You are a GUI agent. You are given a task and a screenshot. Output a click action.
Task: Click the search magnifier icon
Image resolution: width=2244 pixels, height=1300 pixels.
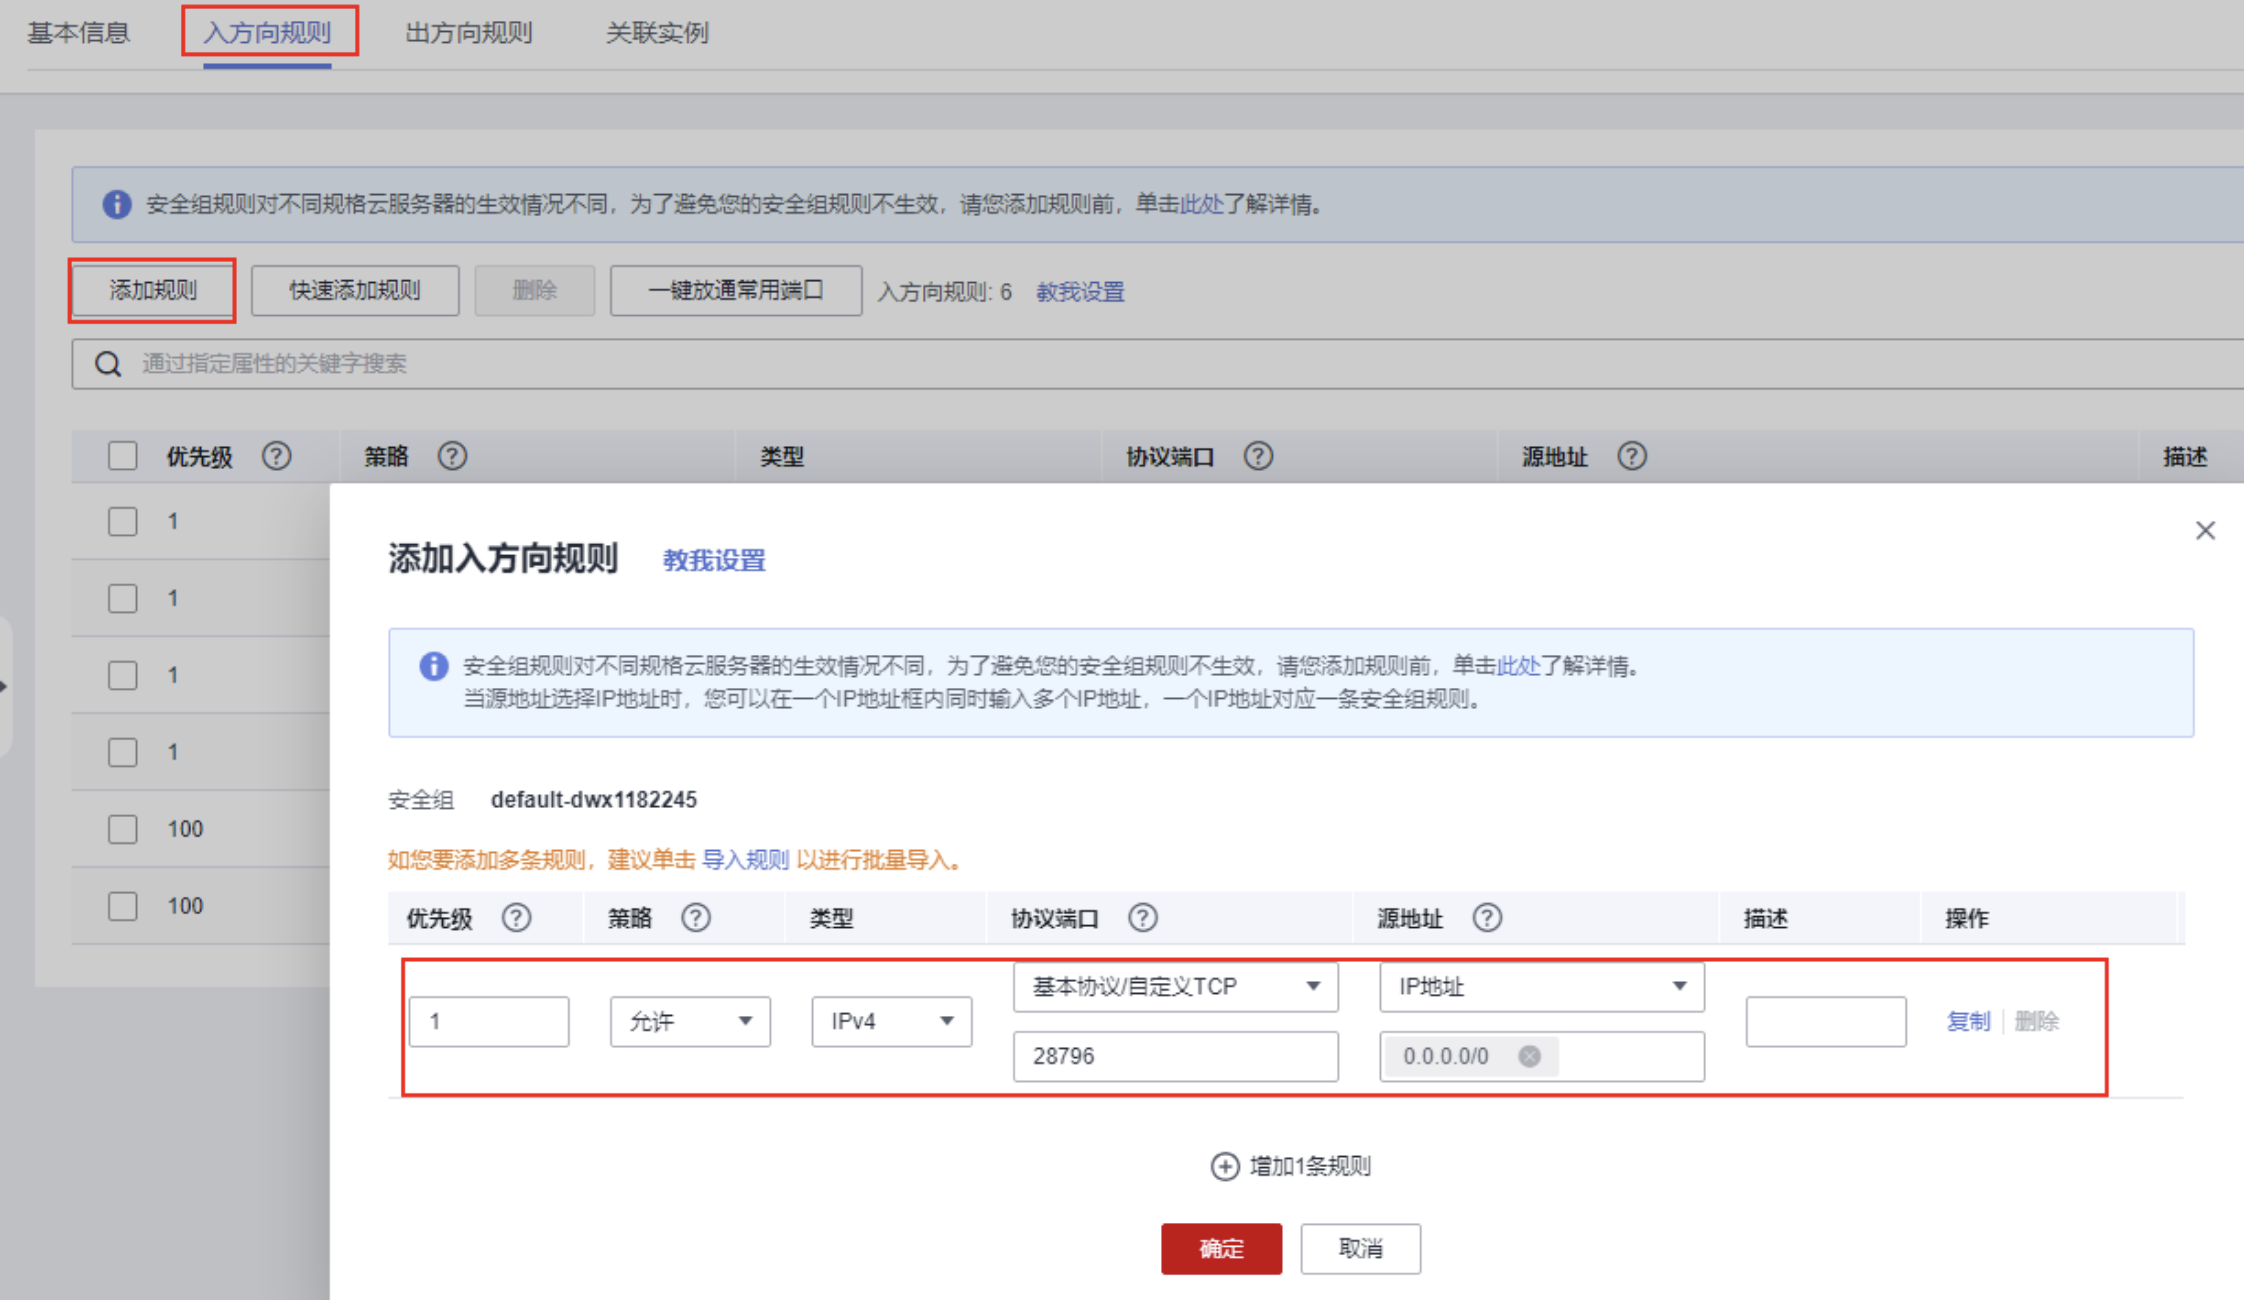click(x=108, y=364)
